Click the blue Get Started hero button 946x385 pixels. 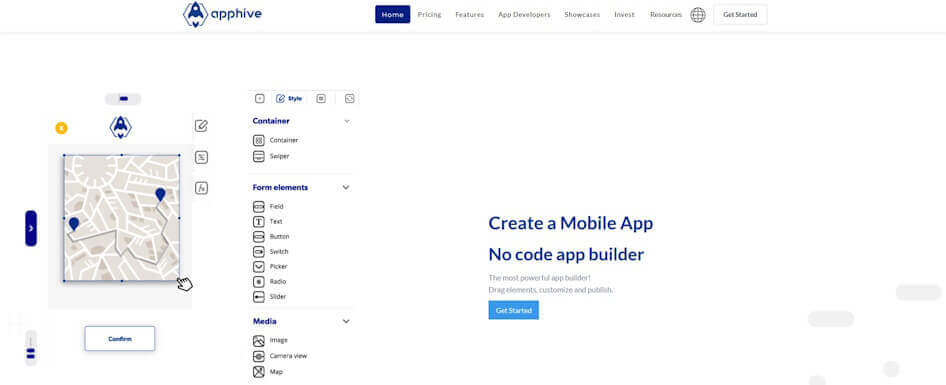513,310
